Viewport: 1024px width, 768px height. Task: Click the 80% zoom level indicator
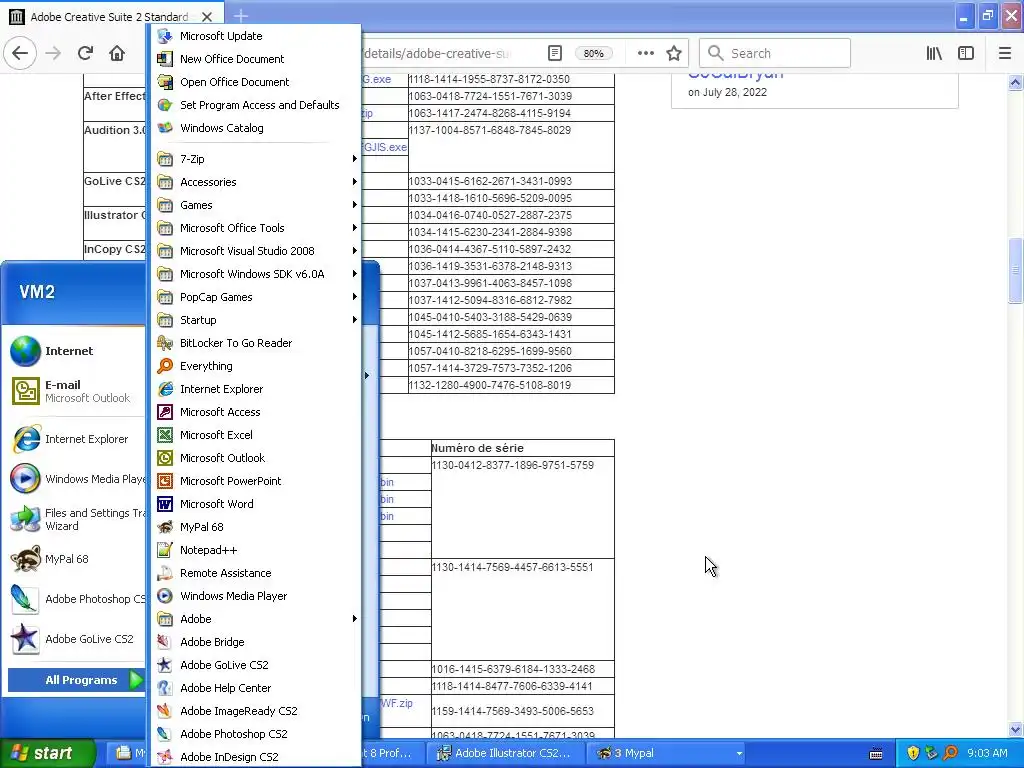[593, 54]
